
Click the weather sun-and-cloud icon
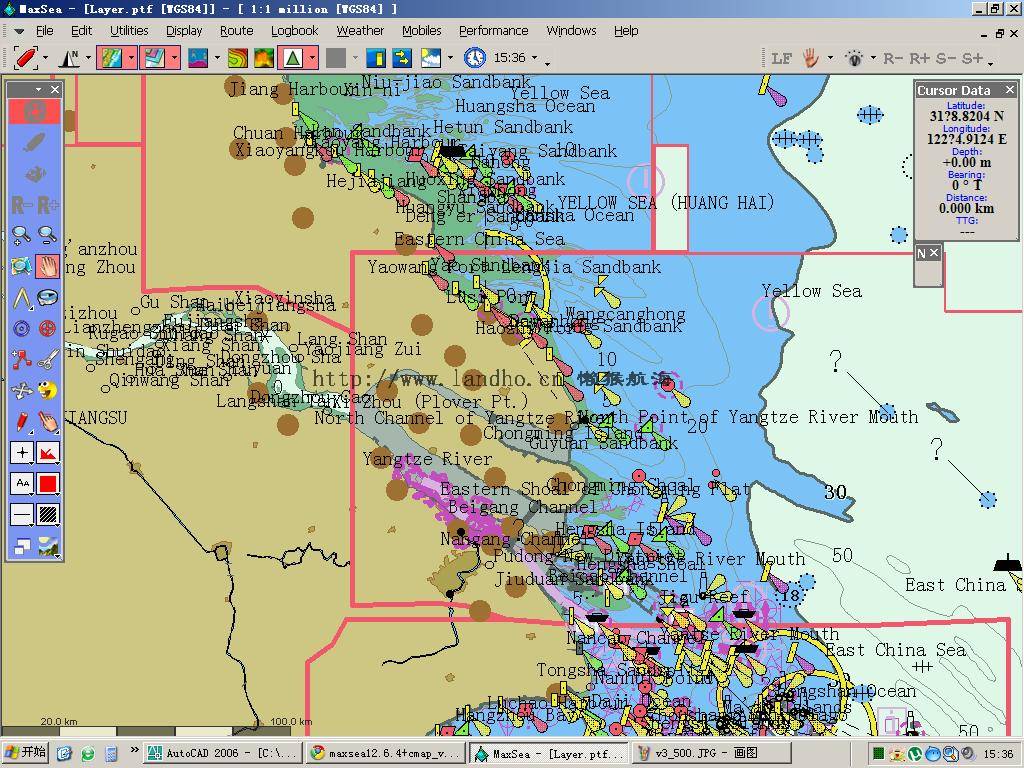(x=431, y=57)
